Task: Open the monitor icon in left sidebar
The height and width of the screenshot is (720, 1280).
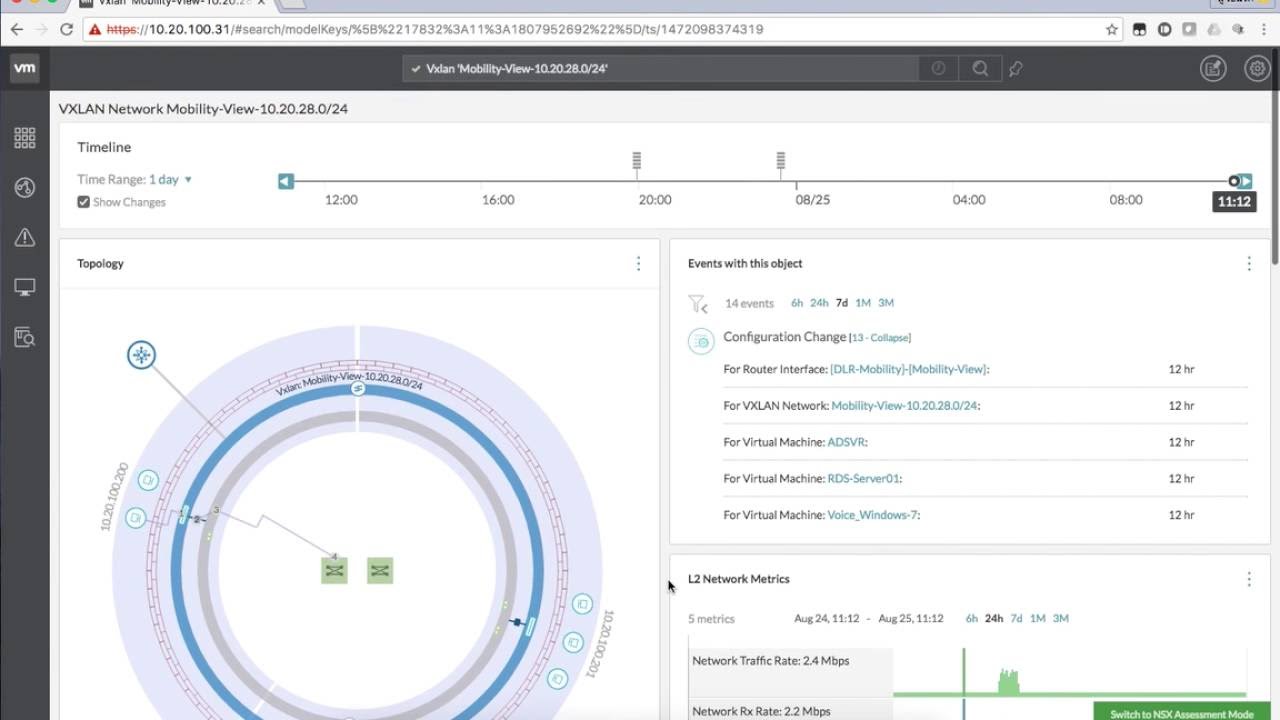Action: pyautogui.click(x=25, y=288)
